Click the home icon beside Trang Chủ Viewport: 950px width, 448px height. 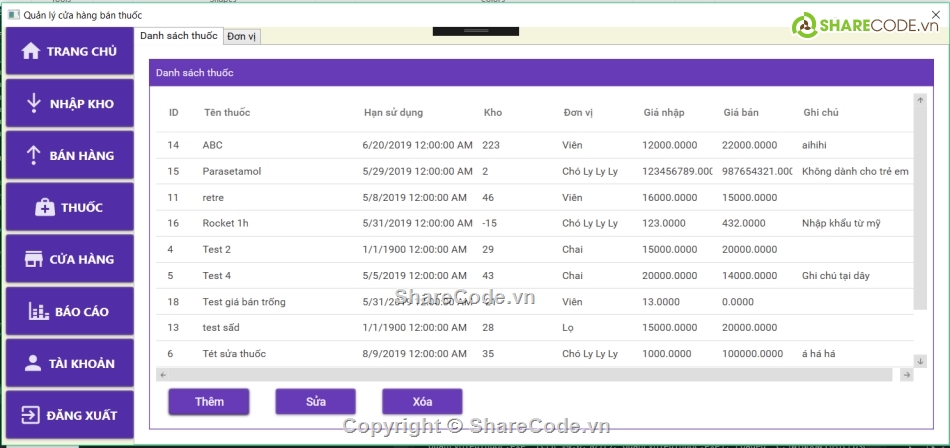[x=31, y=51]
